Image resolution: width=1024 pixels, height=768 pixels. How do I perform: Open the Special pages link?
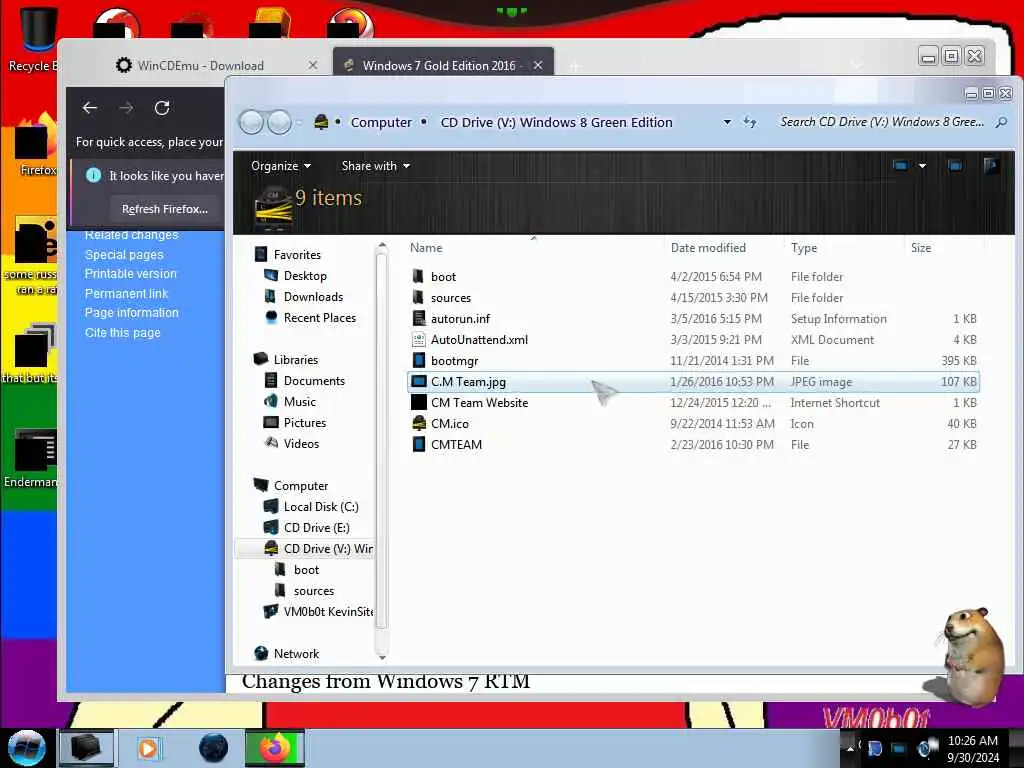pyautogui.click(x=124, y=255)
